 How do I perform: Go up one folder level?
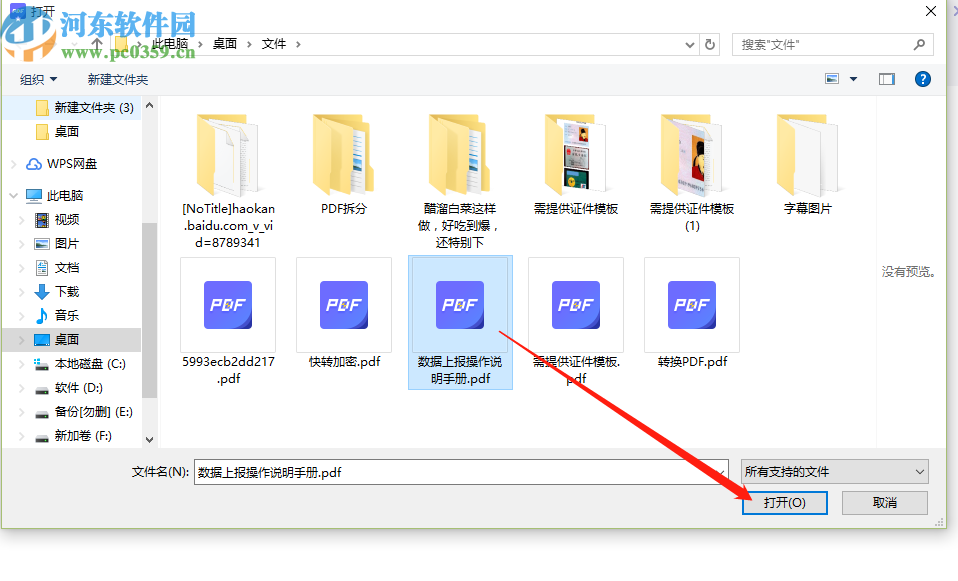pyautogui.click(x=97, y=44)
